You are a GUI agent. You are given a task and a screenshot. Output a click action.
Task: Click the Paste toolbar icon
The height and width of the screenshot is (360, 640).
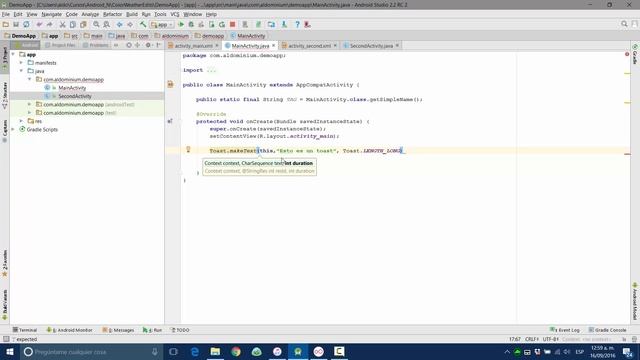coord(83,24)
